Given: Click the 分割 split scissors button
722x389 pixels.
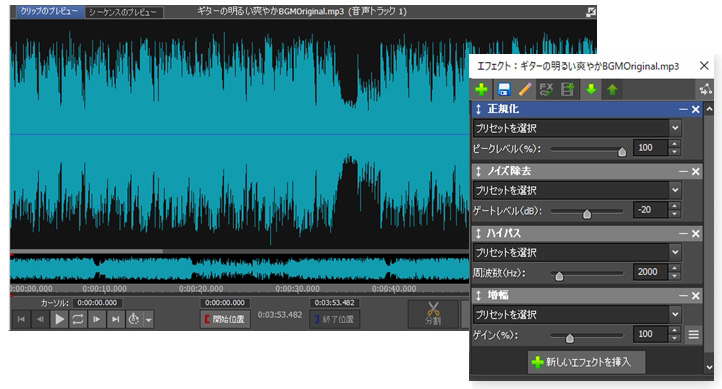Looking at the screenshot, I should point(433,314).
